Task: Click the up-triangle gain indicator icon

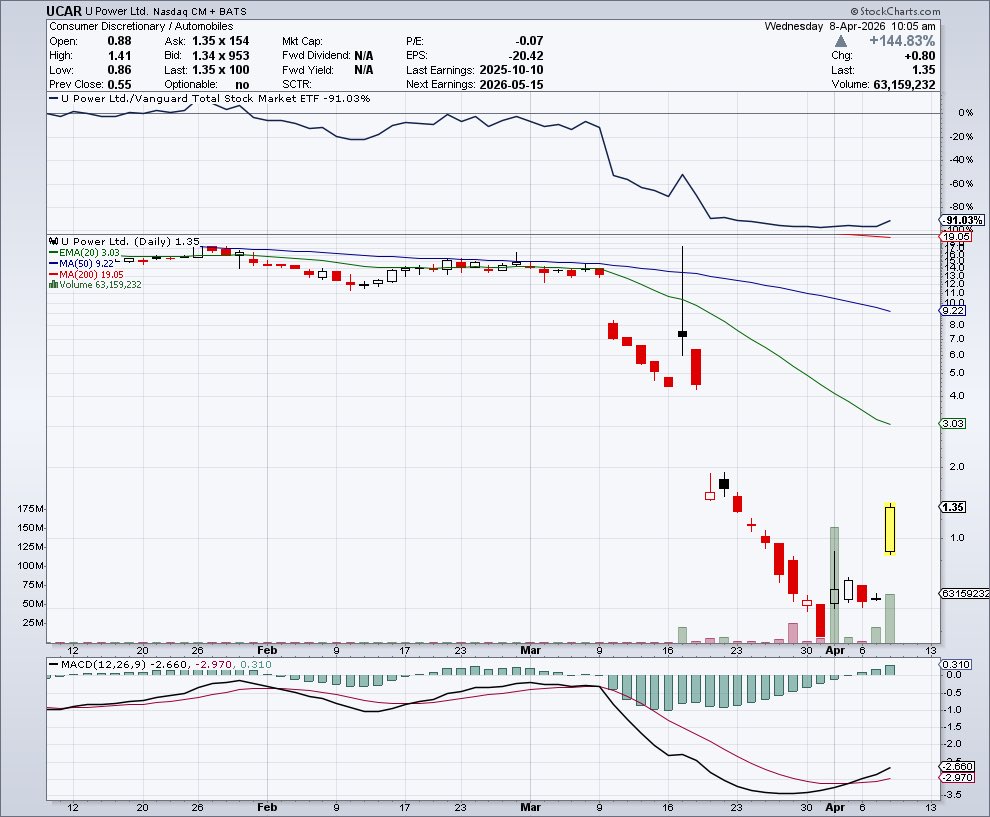Action: [x=840, y=41]
